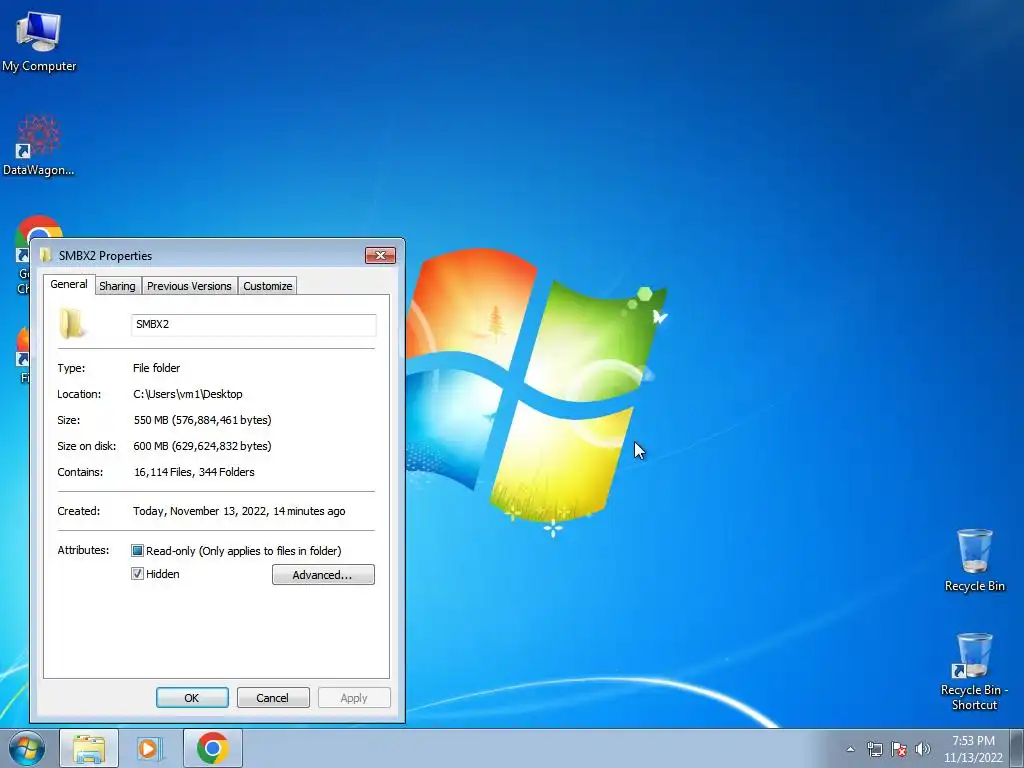Click the 16,114 Files, 344 Folders text
1024x768 pixels.
click(194, 472)
